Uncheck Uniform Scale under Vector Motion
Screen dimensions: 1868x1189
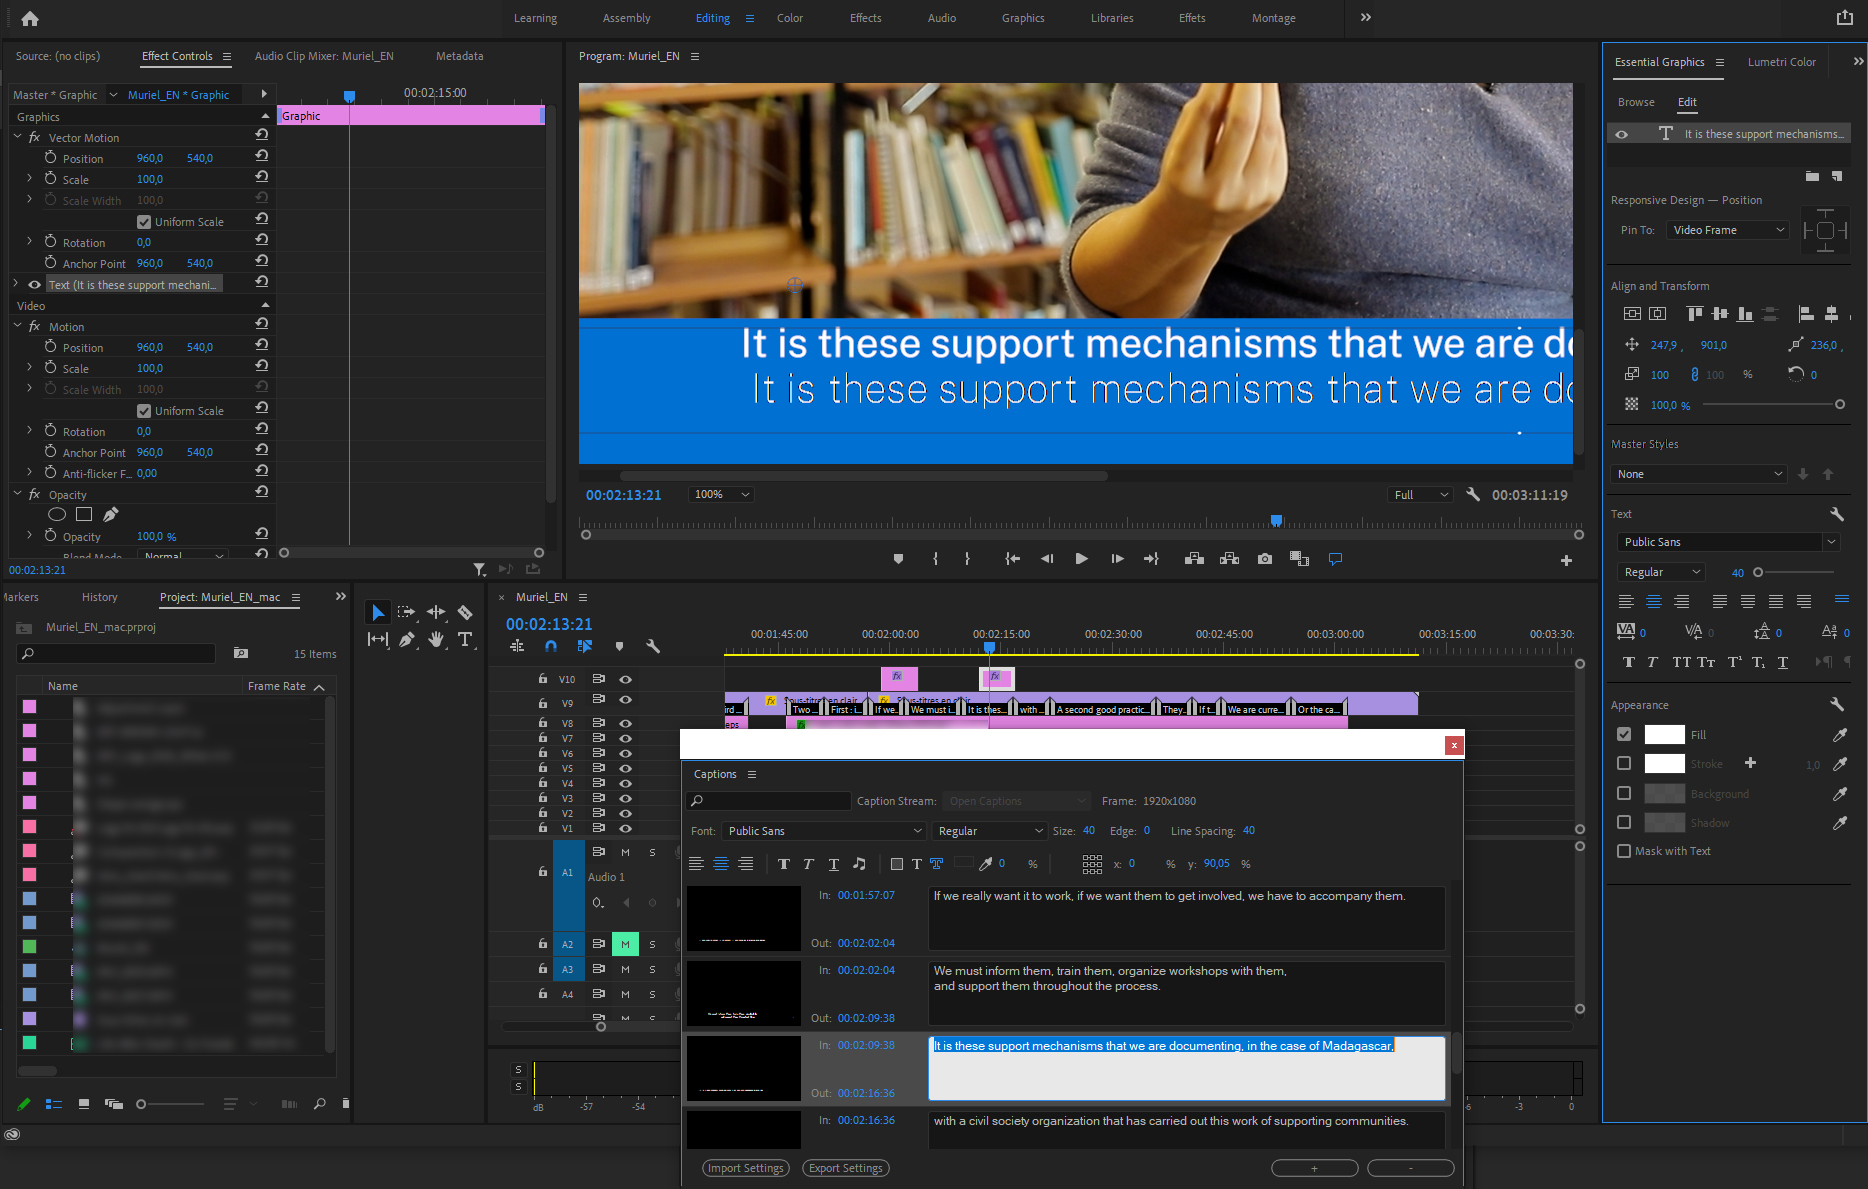(145, 221)
